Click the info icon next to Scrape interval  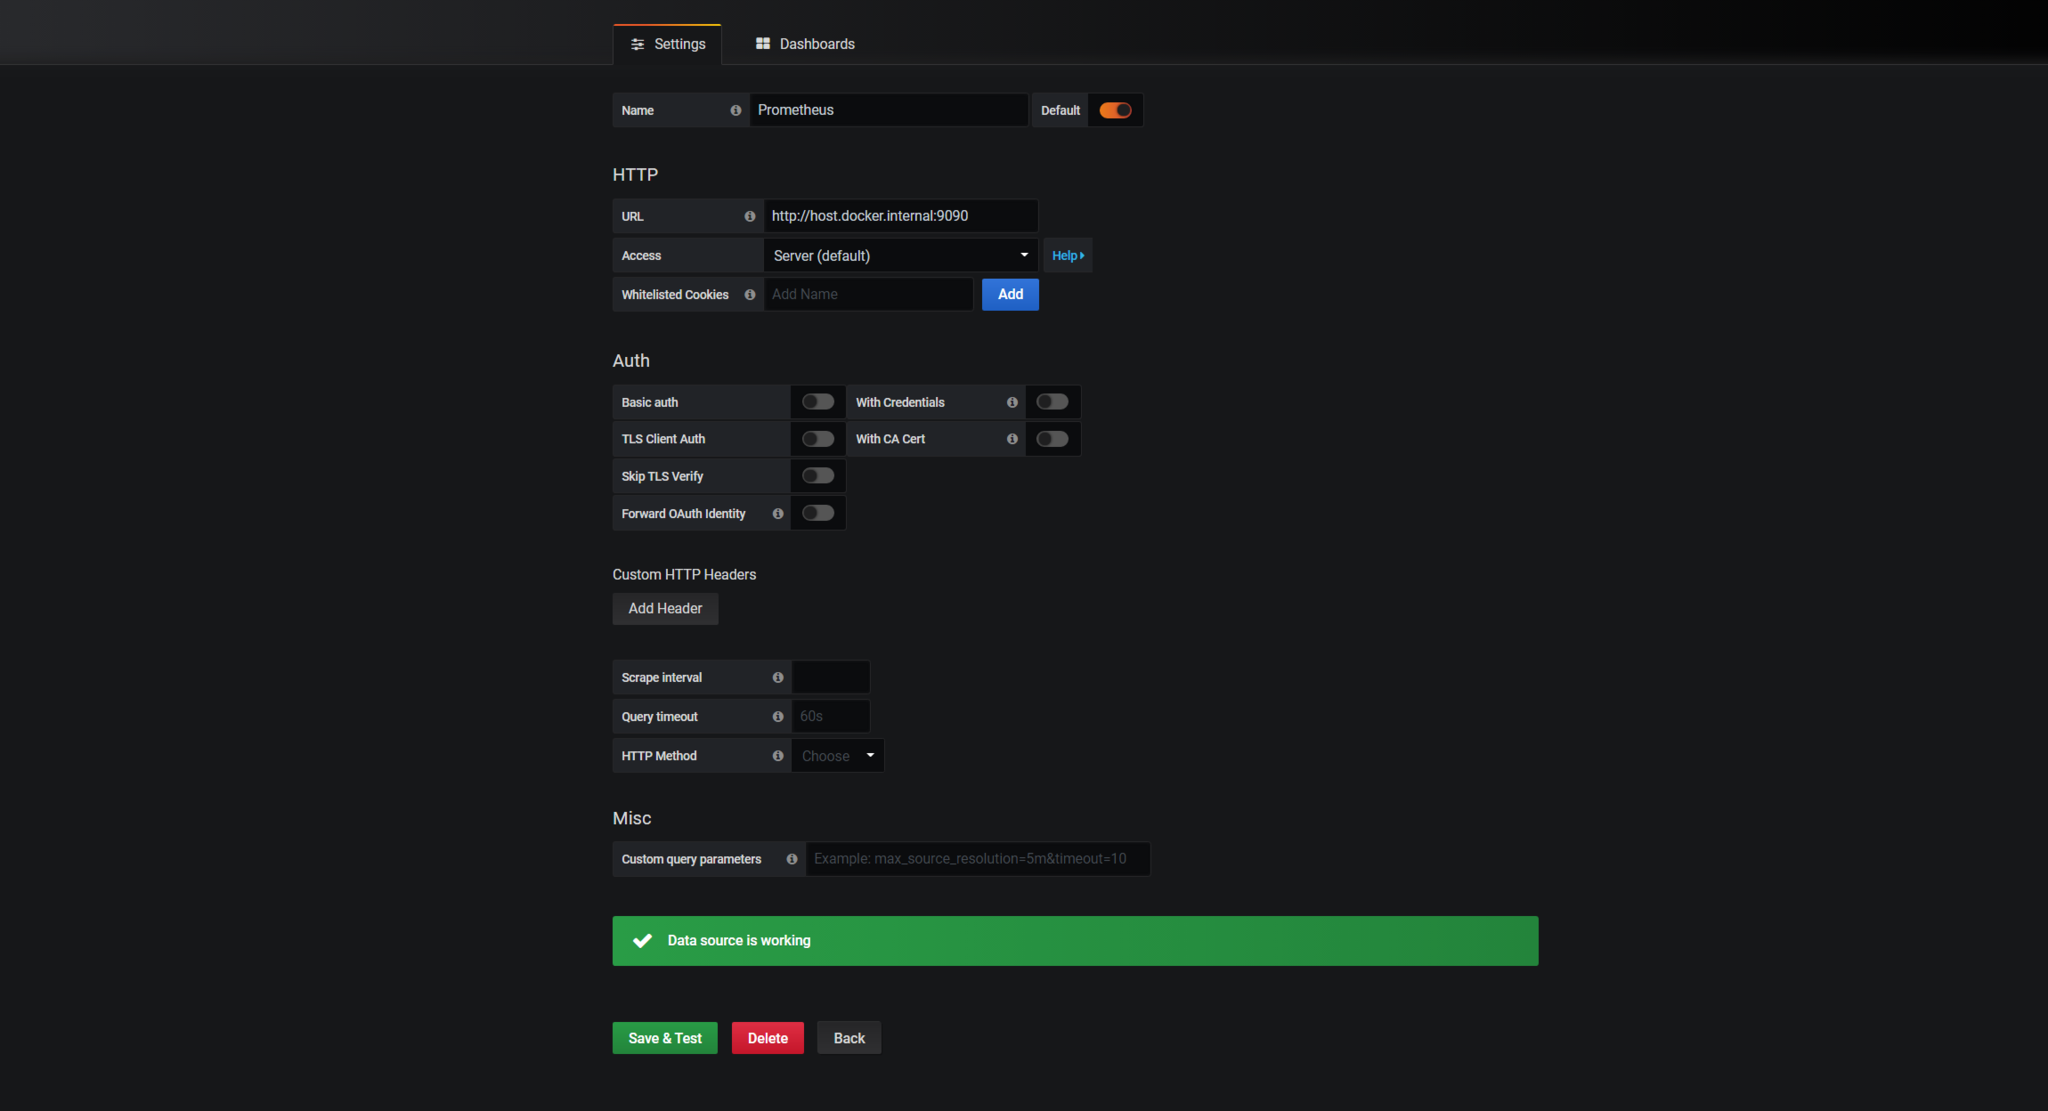coord(777,677)
